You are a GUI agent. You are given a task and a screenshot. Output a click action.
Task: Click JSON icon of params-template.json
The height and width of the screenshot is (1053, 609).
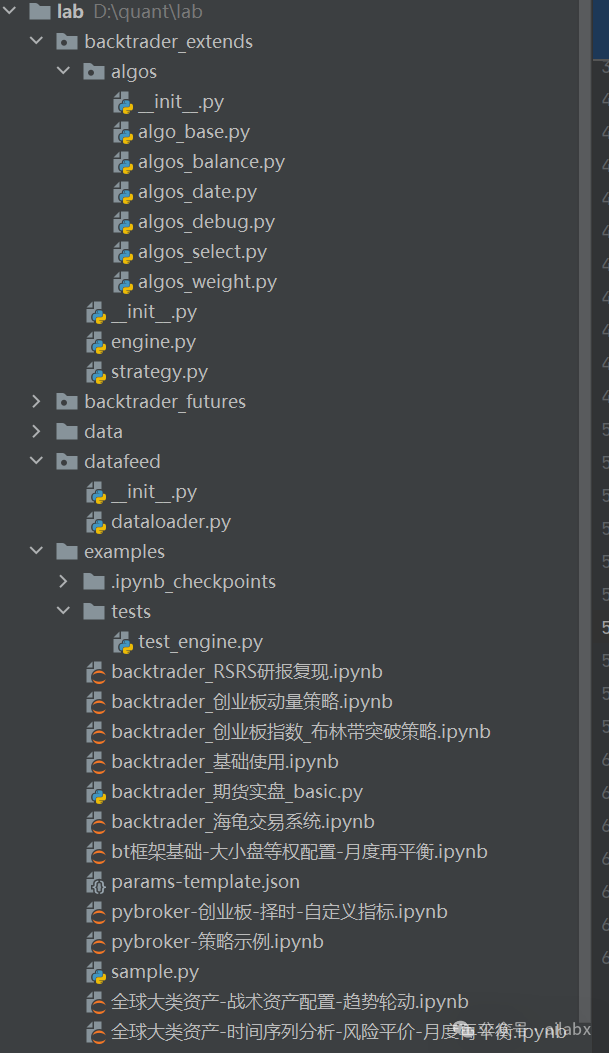[96, 882]
